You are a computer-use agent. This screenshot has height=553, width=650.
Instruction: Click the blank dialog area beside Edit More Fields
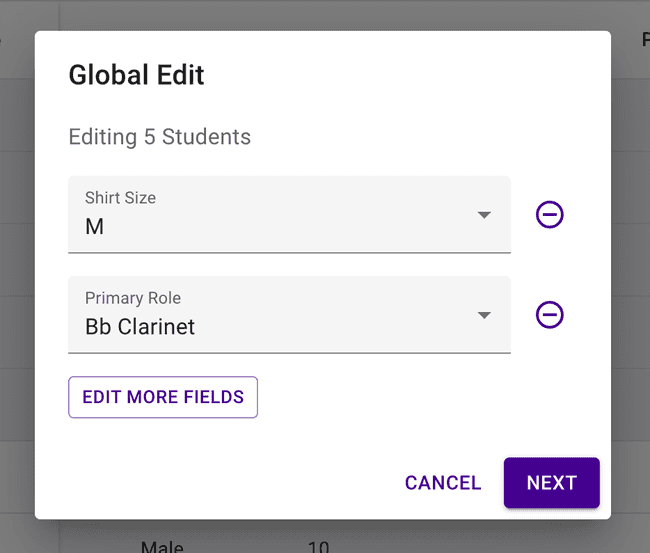[x=400, y=397]
